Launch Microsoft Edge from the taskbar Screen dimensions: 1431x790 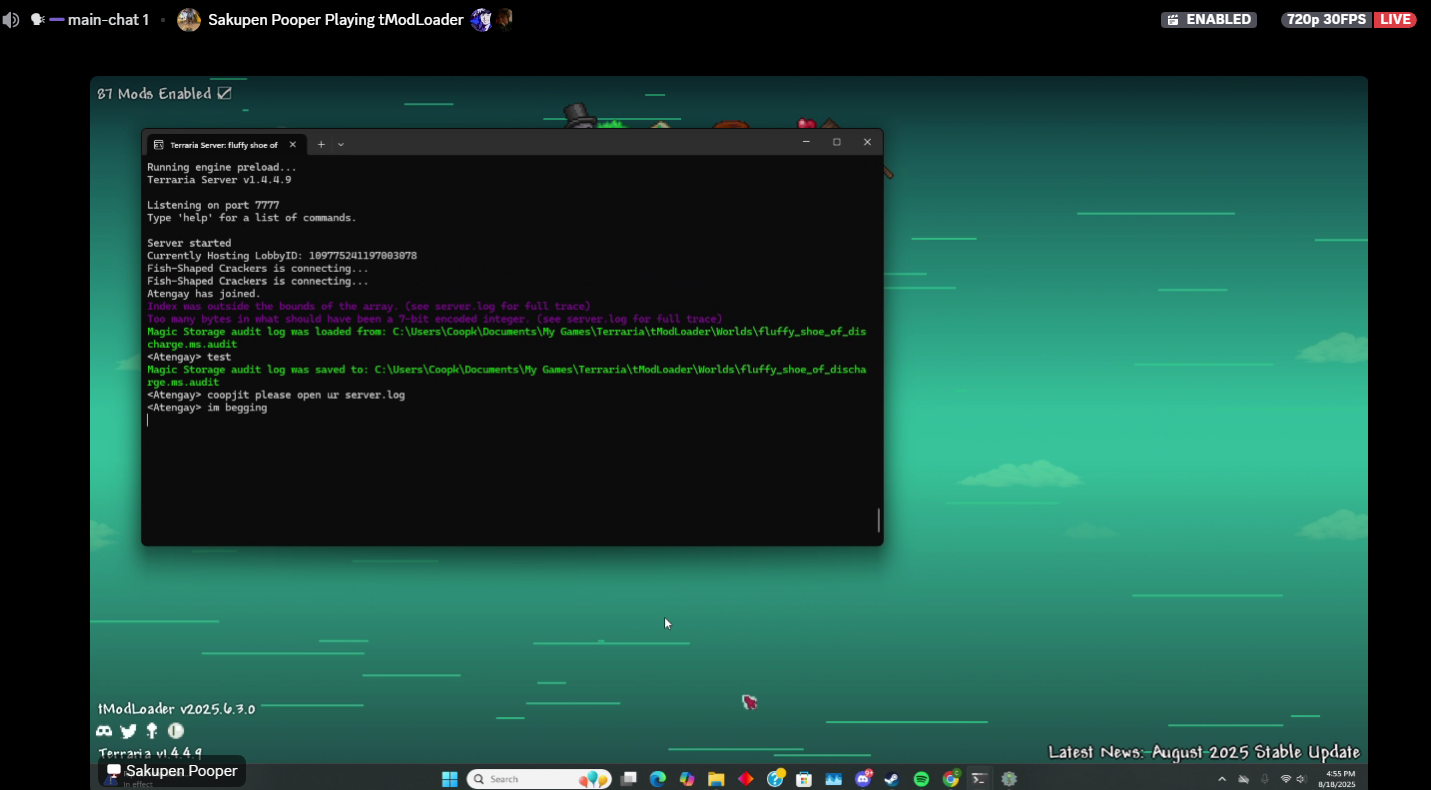pos(657,779)
